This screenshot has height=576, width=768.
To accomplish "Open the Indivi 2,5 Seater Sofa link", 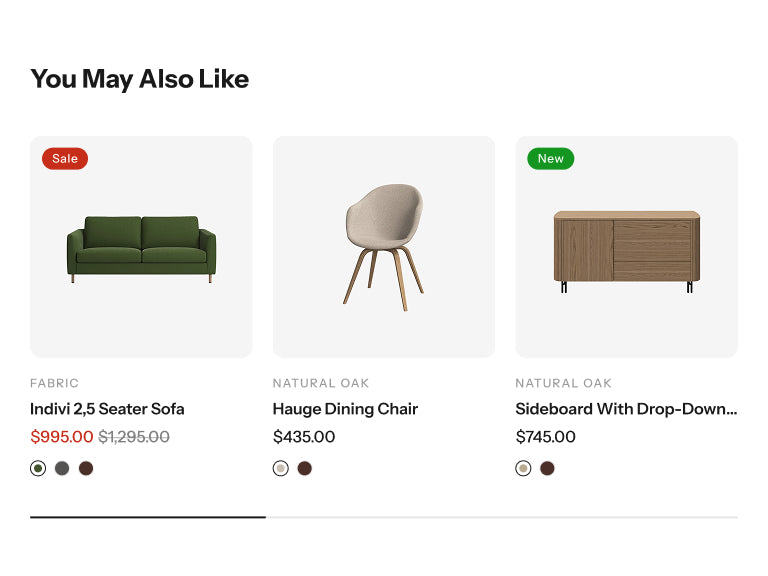I will (x=107, y=409).
